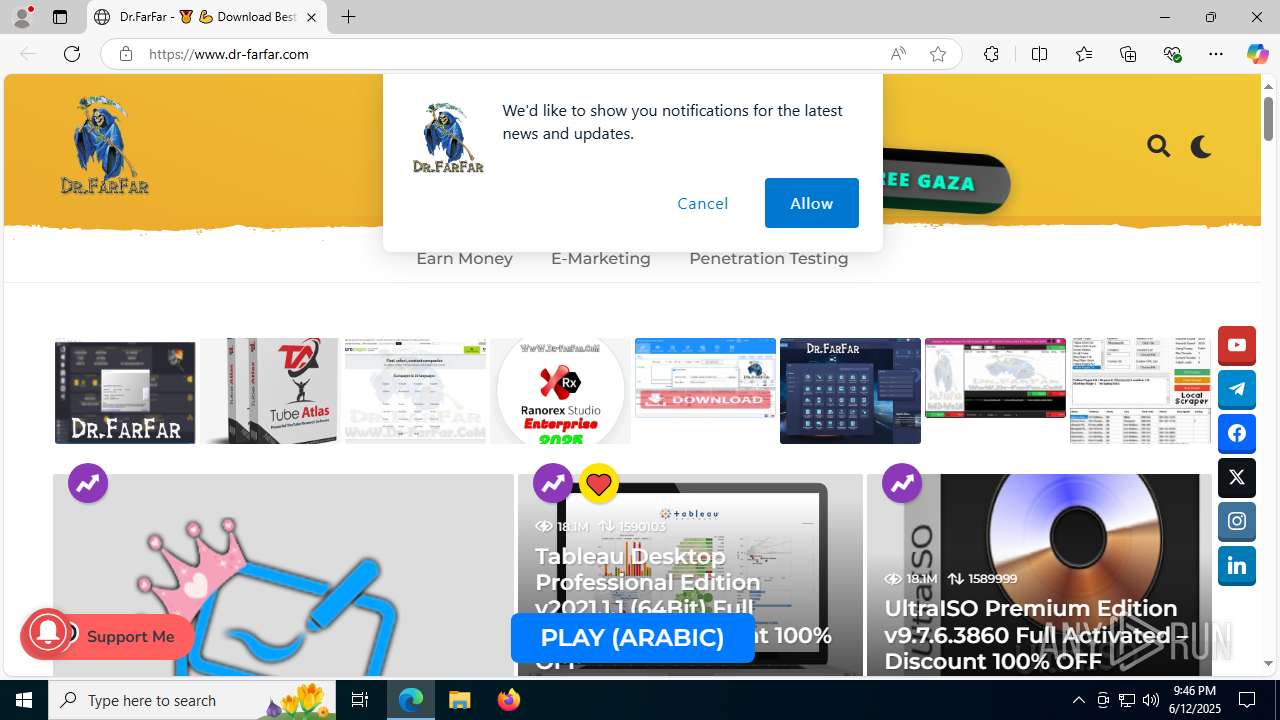Open the YouTube social link
Viewport: 1280px width, 720px height.
coord(1237,346)
